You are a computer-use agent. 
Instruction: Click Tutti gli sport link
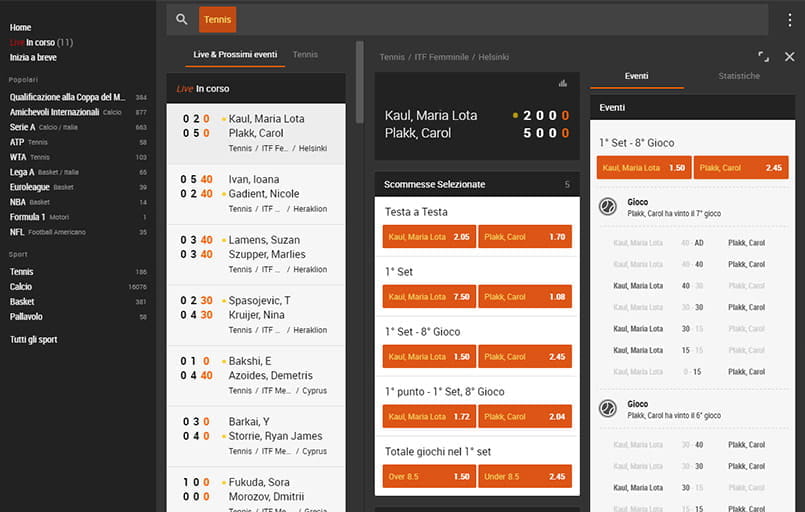click(34, 339)
